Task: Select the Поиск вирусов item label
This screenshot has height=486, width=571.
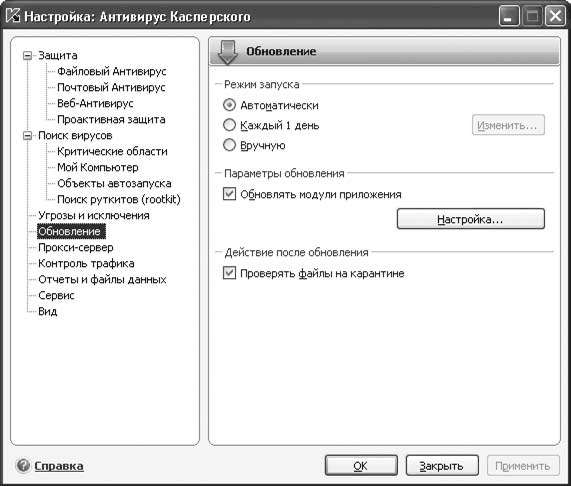Action: [75, 135]
